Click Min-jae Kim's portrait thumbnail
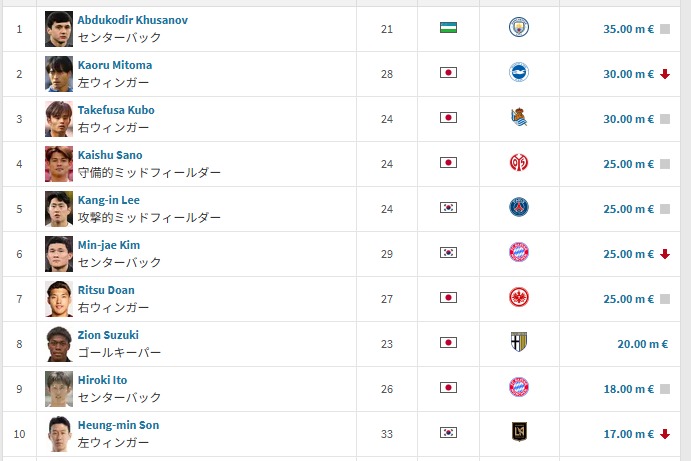This screenshot has width=691, height=461. coord(59,254)
